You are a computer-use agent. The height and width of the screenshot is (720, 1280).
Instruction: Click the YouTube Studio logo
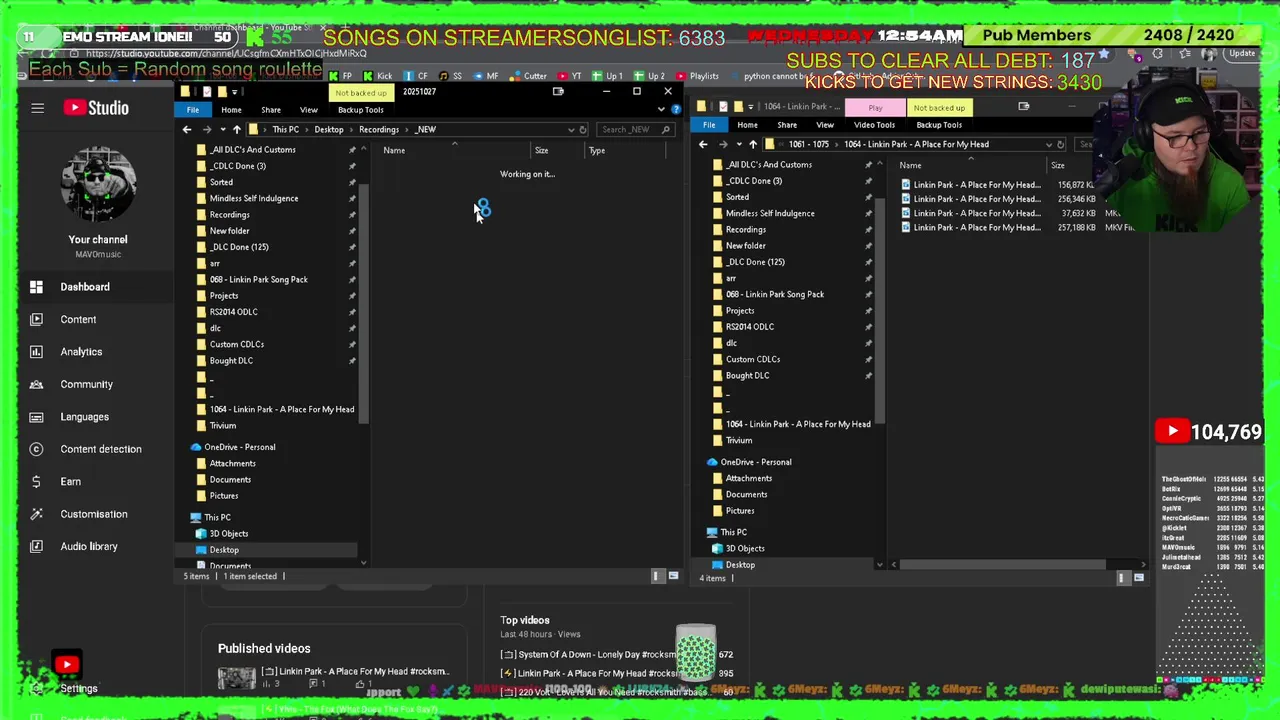[x=96, y=108]
